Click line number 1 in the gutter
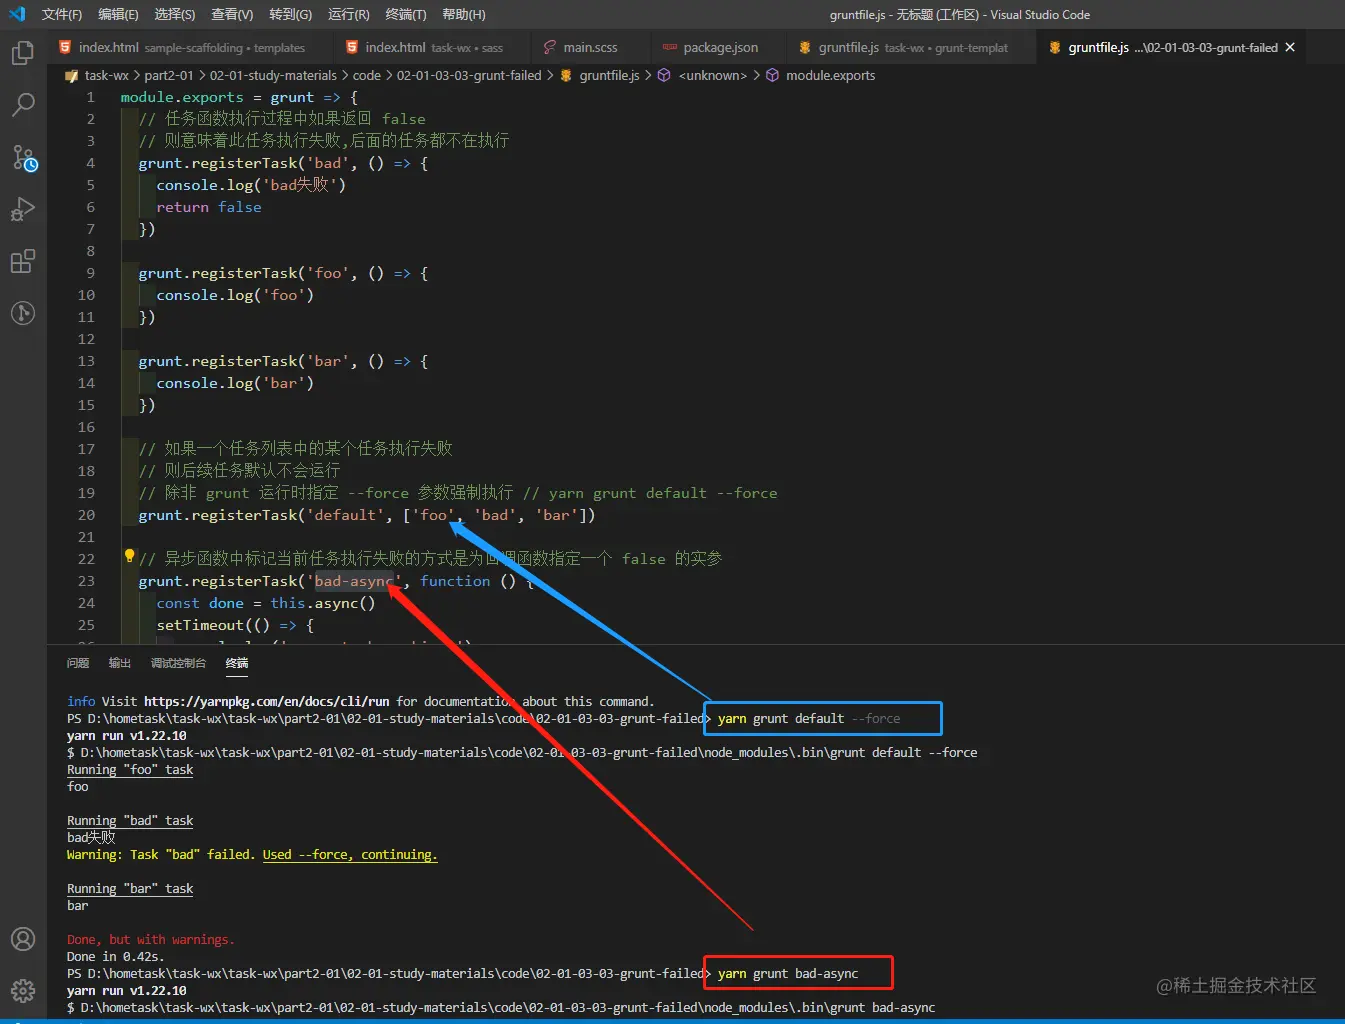The image size is (1345, 1024). point(90,97)
